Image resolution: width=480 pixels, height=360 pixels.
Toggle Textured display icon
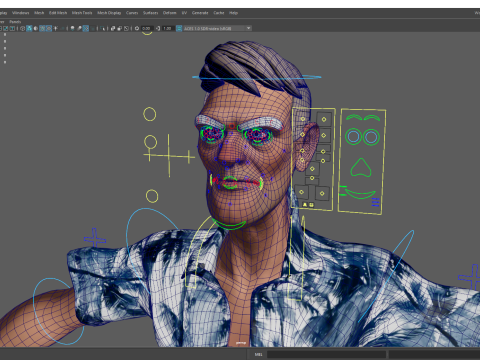(x=49, y=28)
